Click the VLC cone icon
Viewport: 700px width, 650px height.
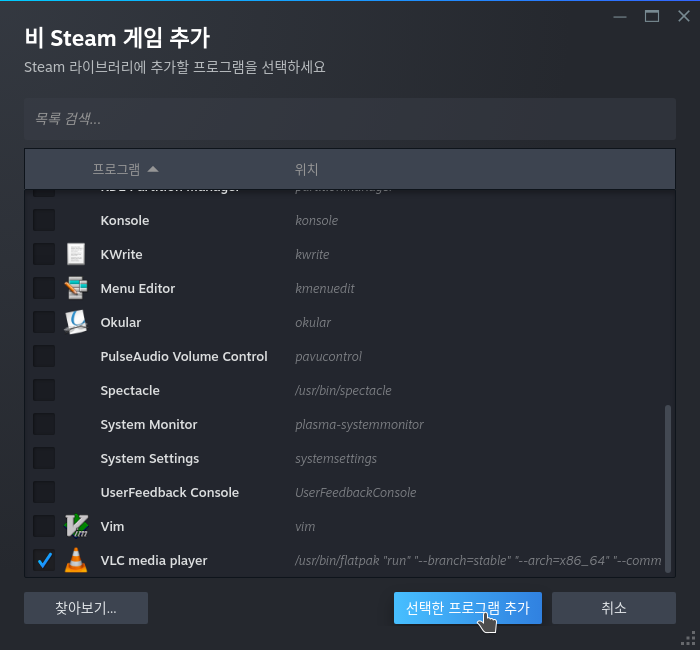pos(76,560)
